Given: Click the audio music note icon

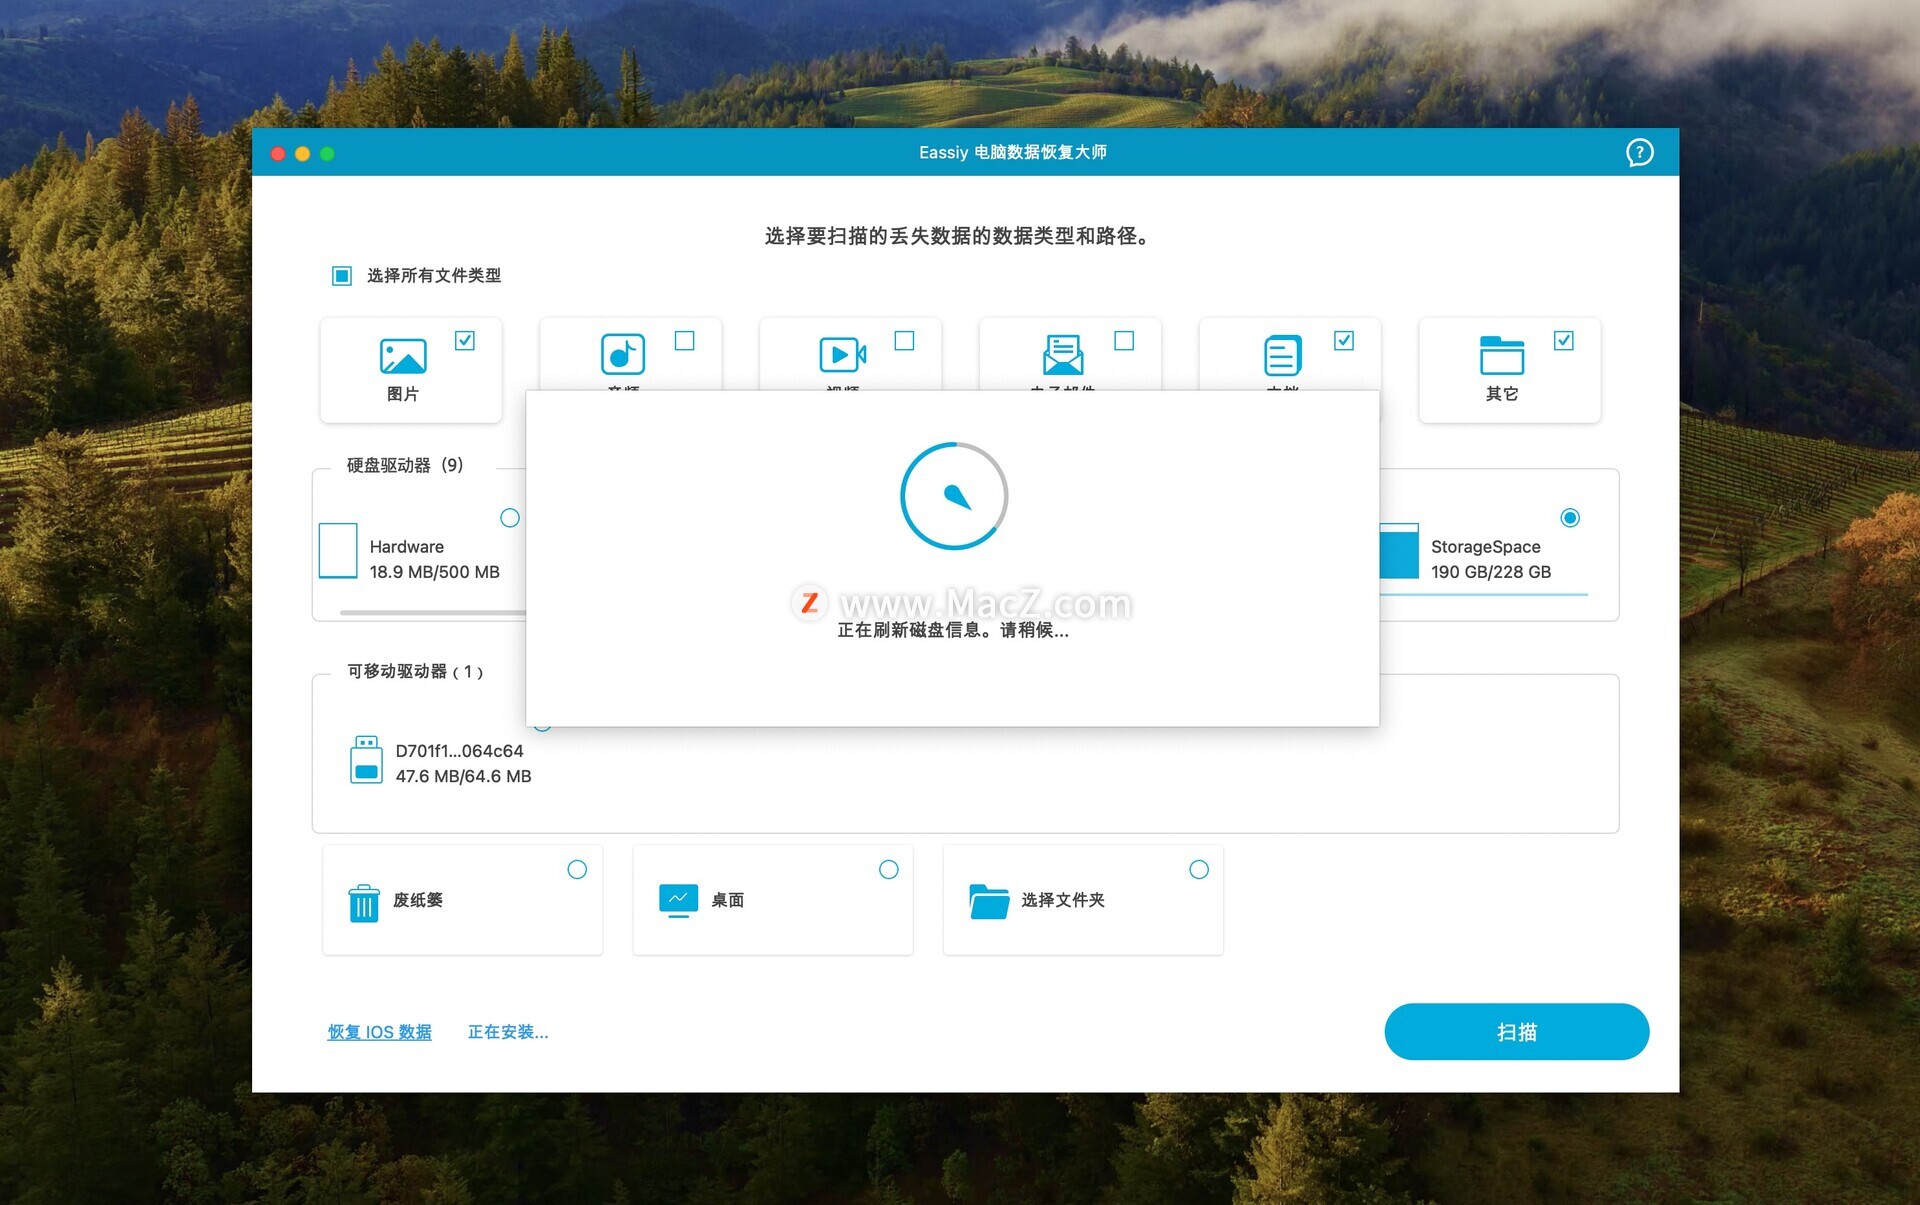Looking at the screenshot, I should 622,354.
